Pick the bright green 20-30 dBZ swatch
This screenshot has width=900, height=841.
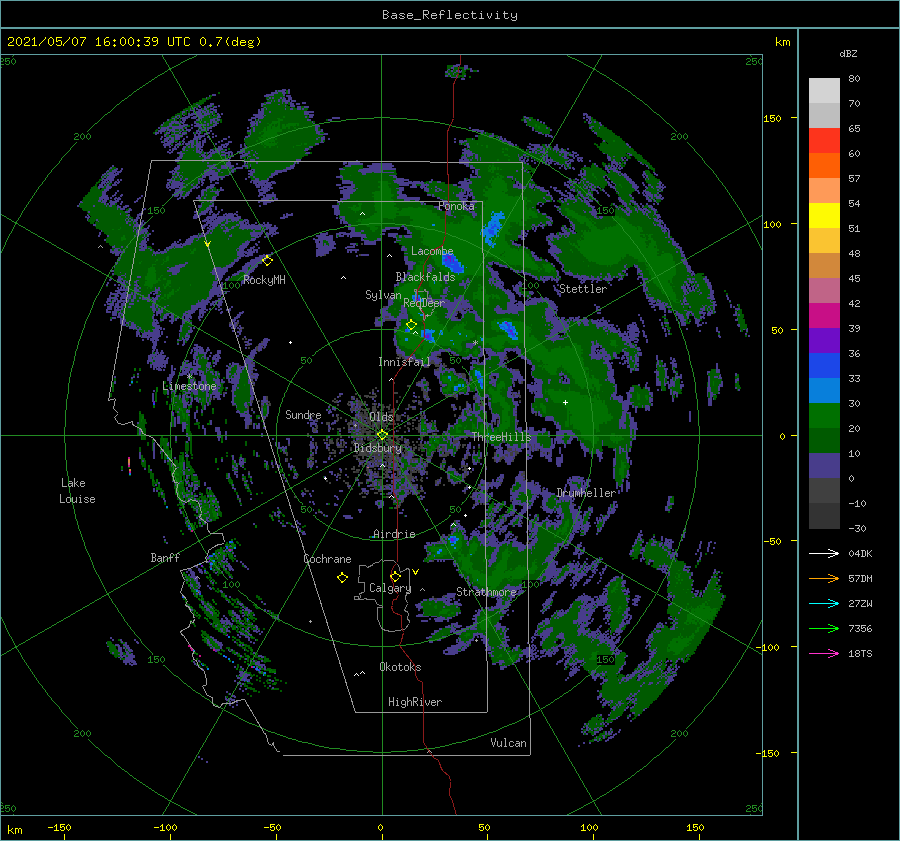pyautogui.click(x=824, y=416)
